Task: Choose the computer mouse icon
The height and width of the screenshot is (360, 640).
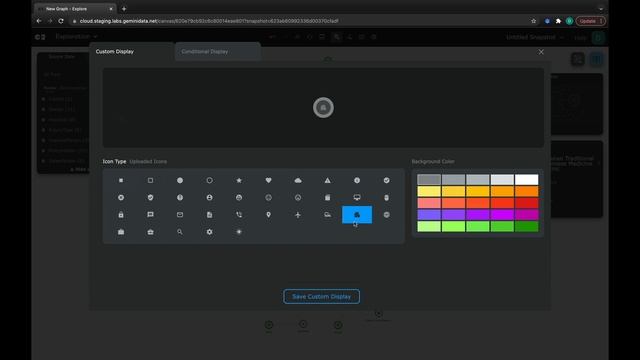Action: 387,197
